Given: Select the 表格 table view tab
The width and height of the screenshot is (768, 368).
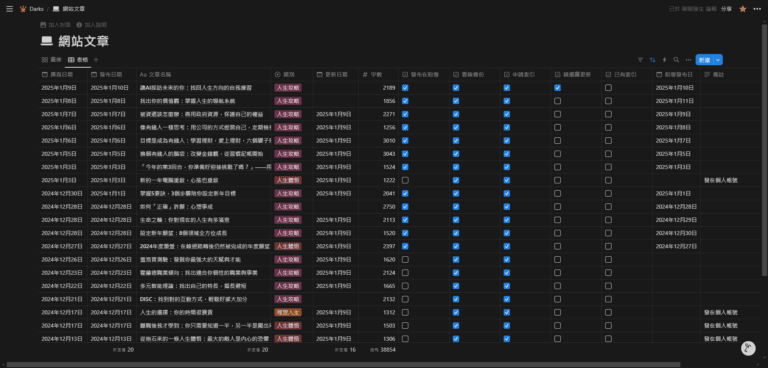Looking at the screenshot, I should pos(78,60).
